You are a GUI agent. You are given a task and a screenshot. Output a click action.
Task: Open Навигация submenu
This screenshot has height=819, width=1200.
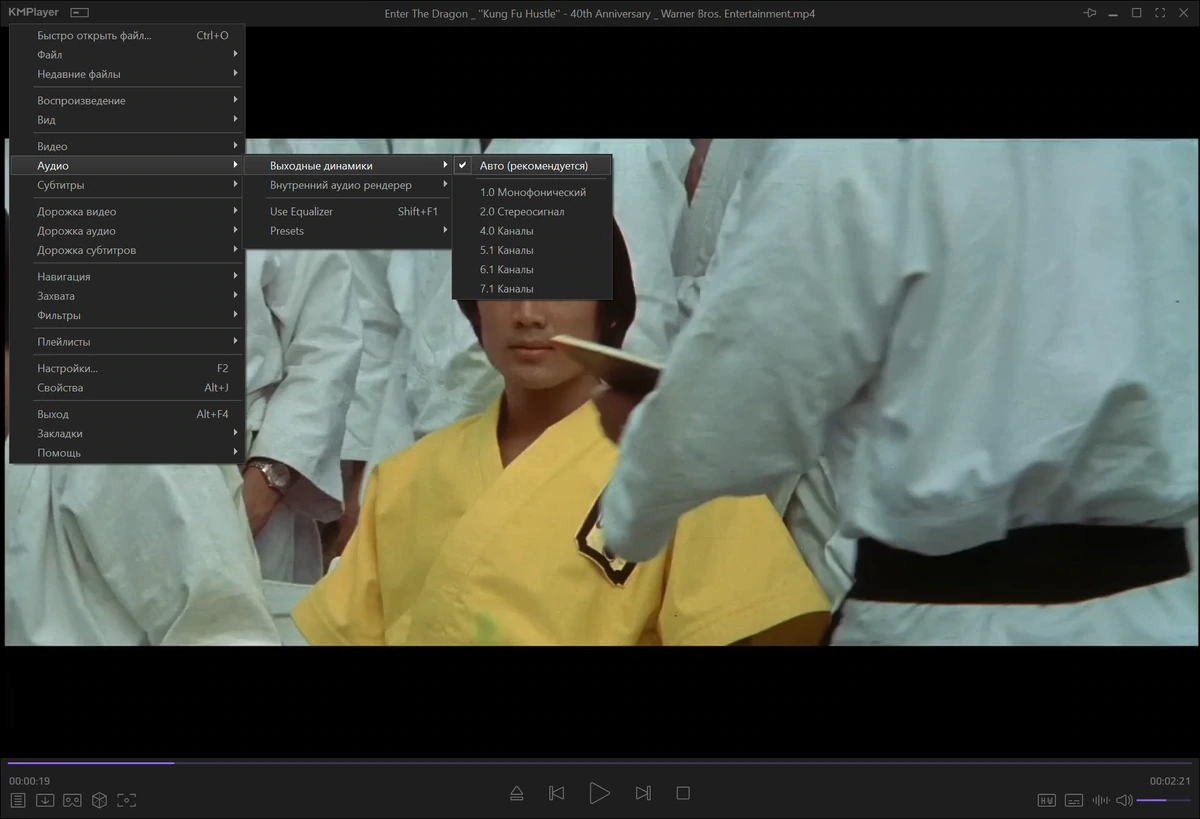[x=127, y=277]
